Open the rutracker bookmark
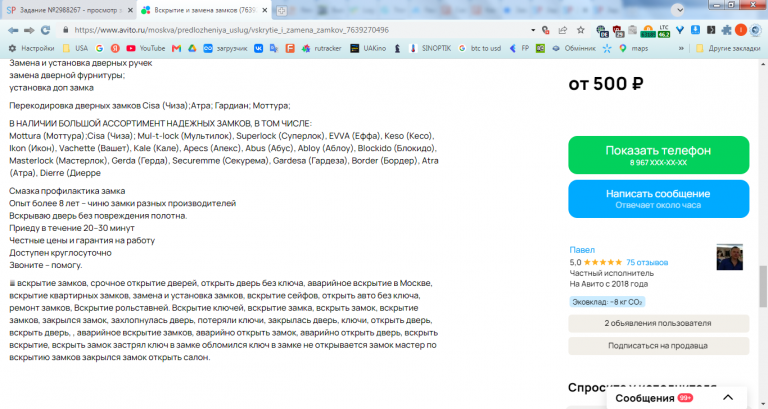 [x=322, y=48]
